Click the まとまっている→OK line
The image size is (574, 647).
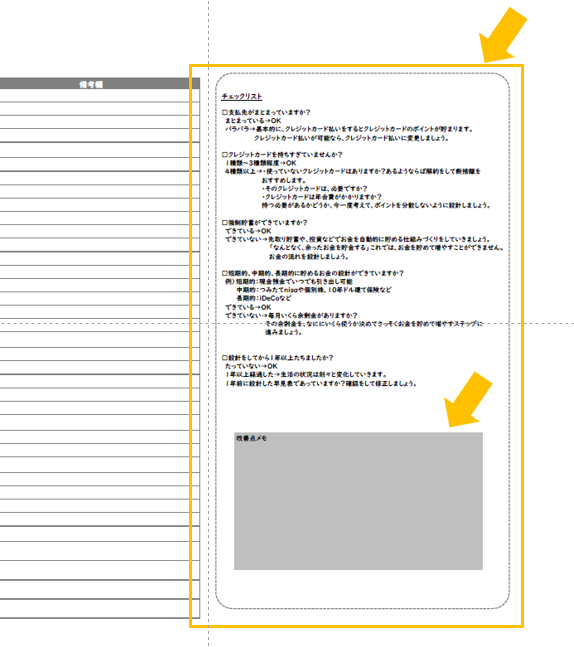tap(253, 120)
